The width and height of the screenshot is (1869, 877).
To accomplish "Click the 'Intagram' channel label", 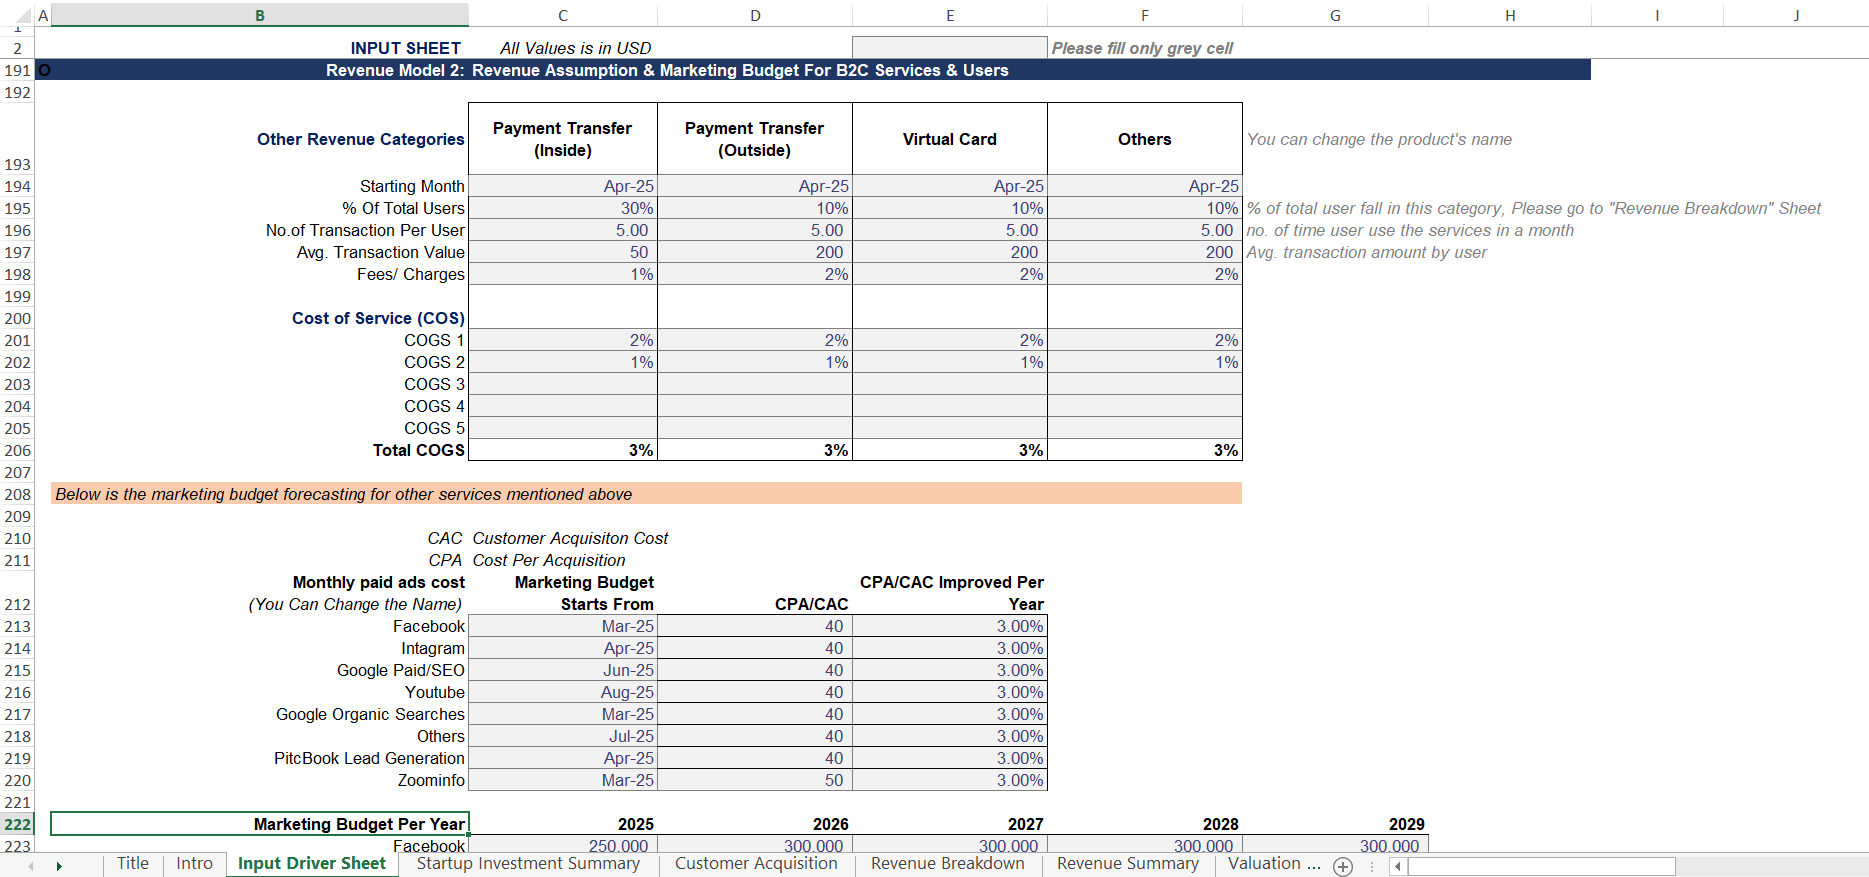I will 433,648.
